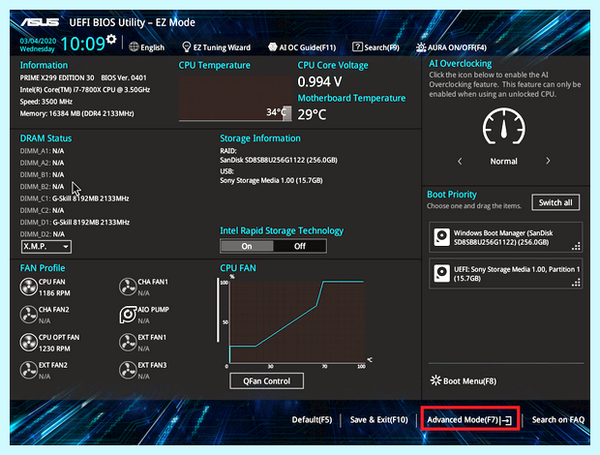The width and height of the screenshot is (600, 455).
Task: Click Save & Exit(F10)
Action: (379, 420)
